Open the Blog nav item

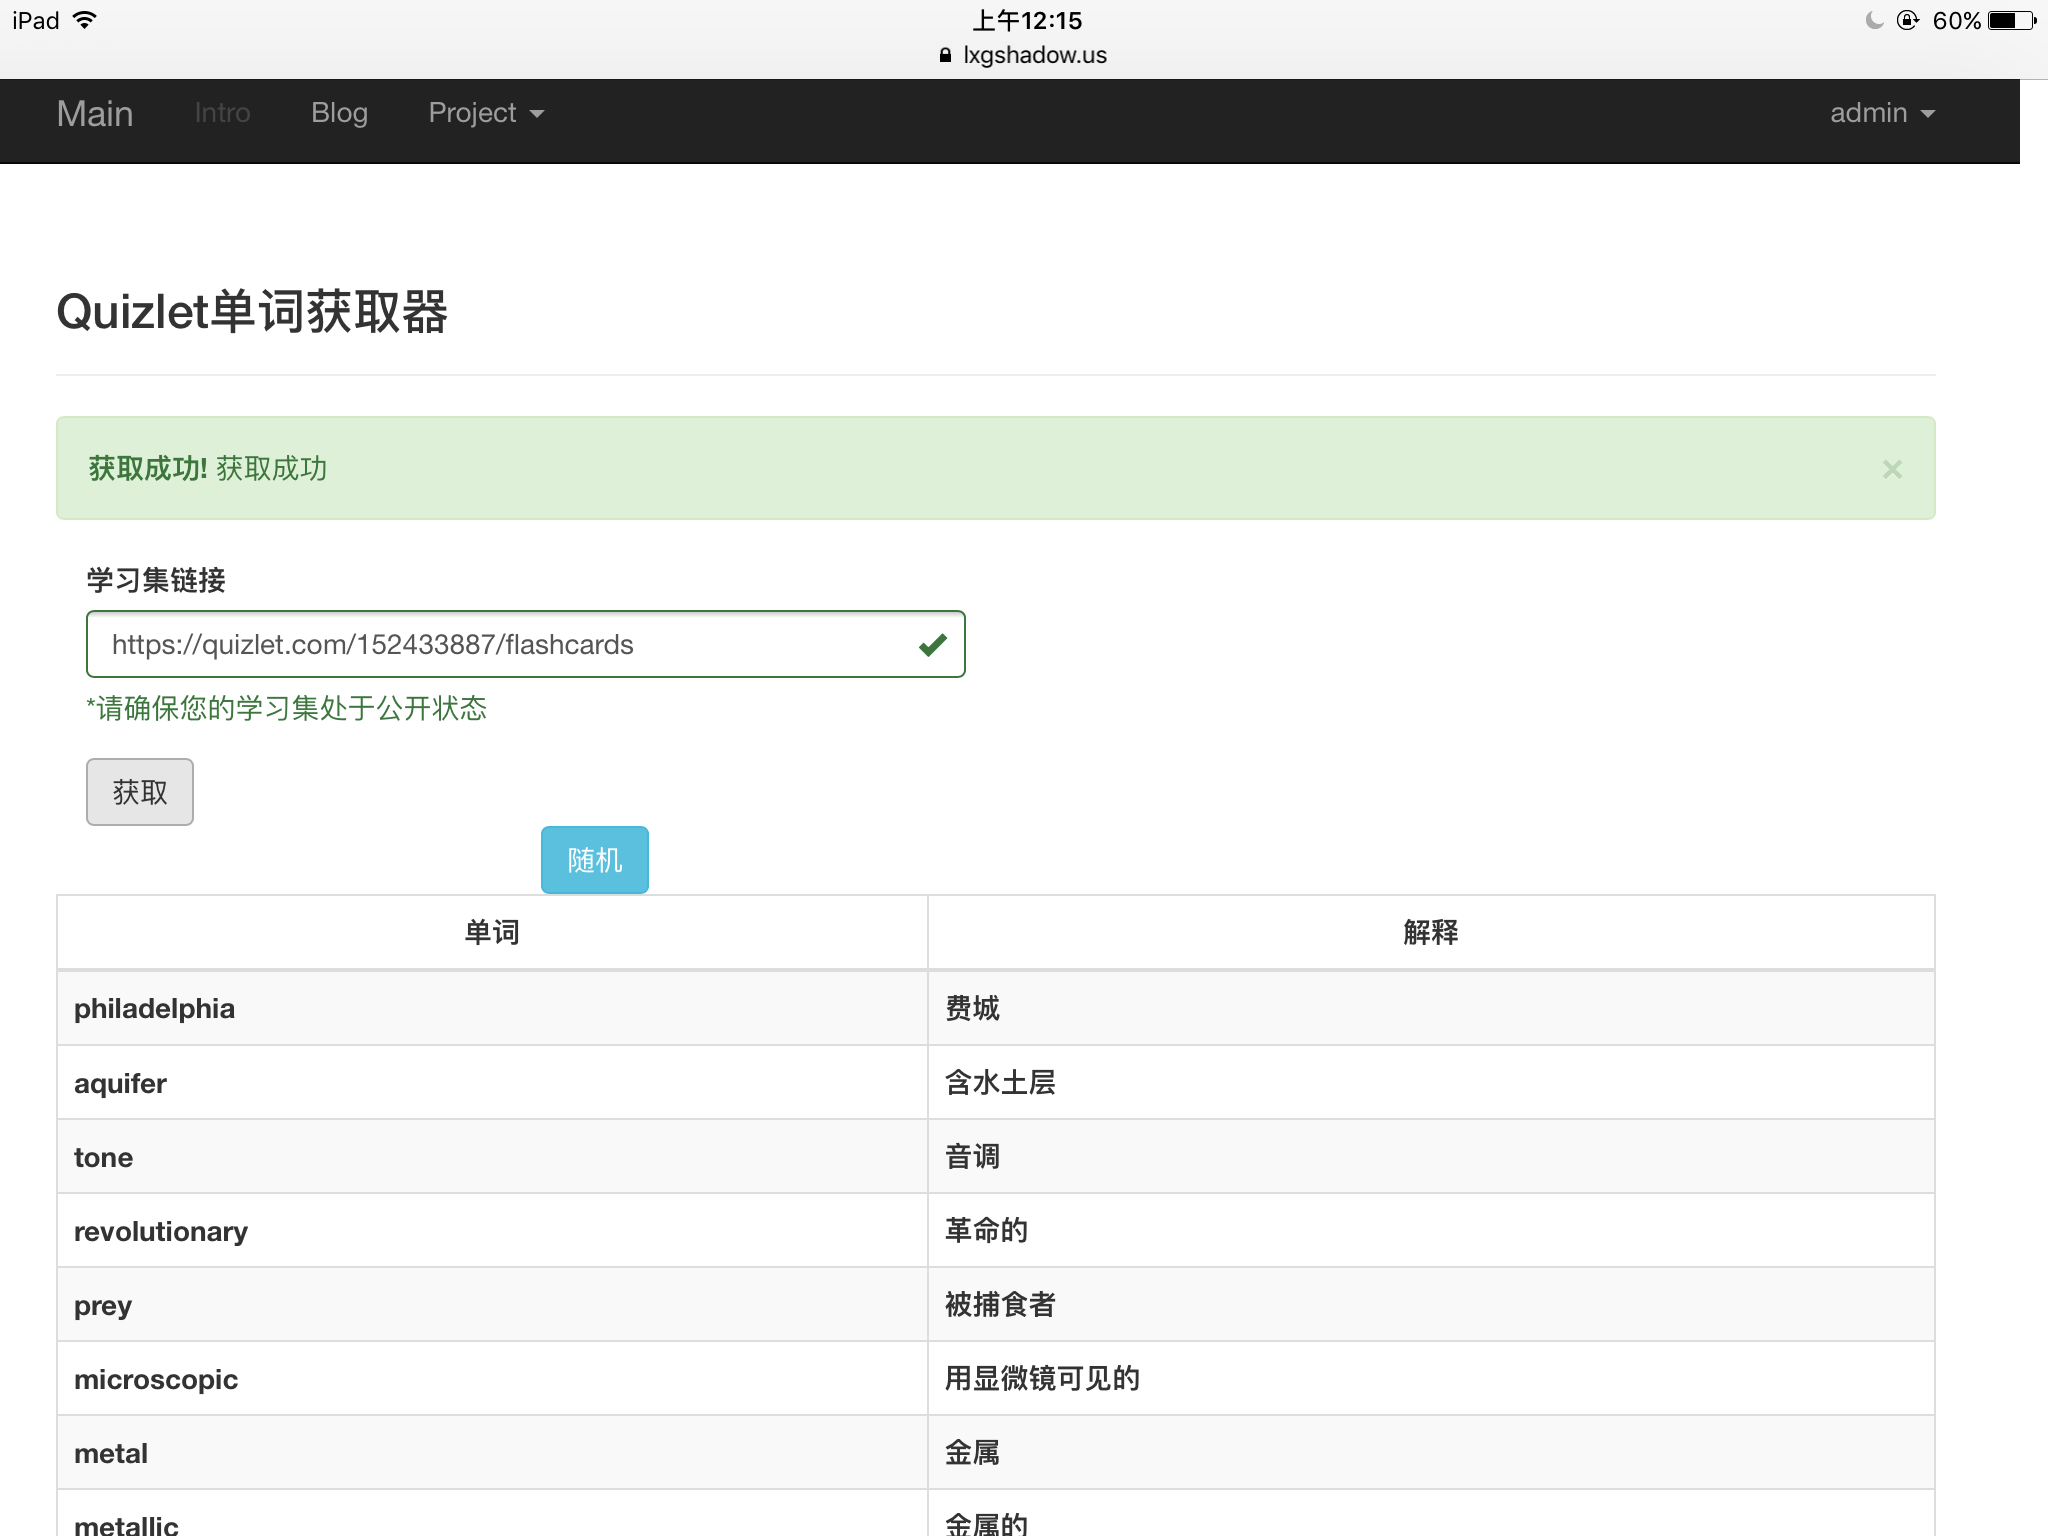coord(339,113)
